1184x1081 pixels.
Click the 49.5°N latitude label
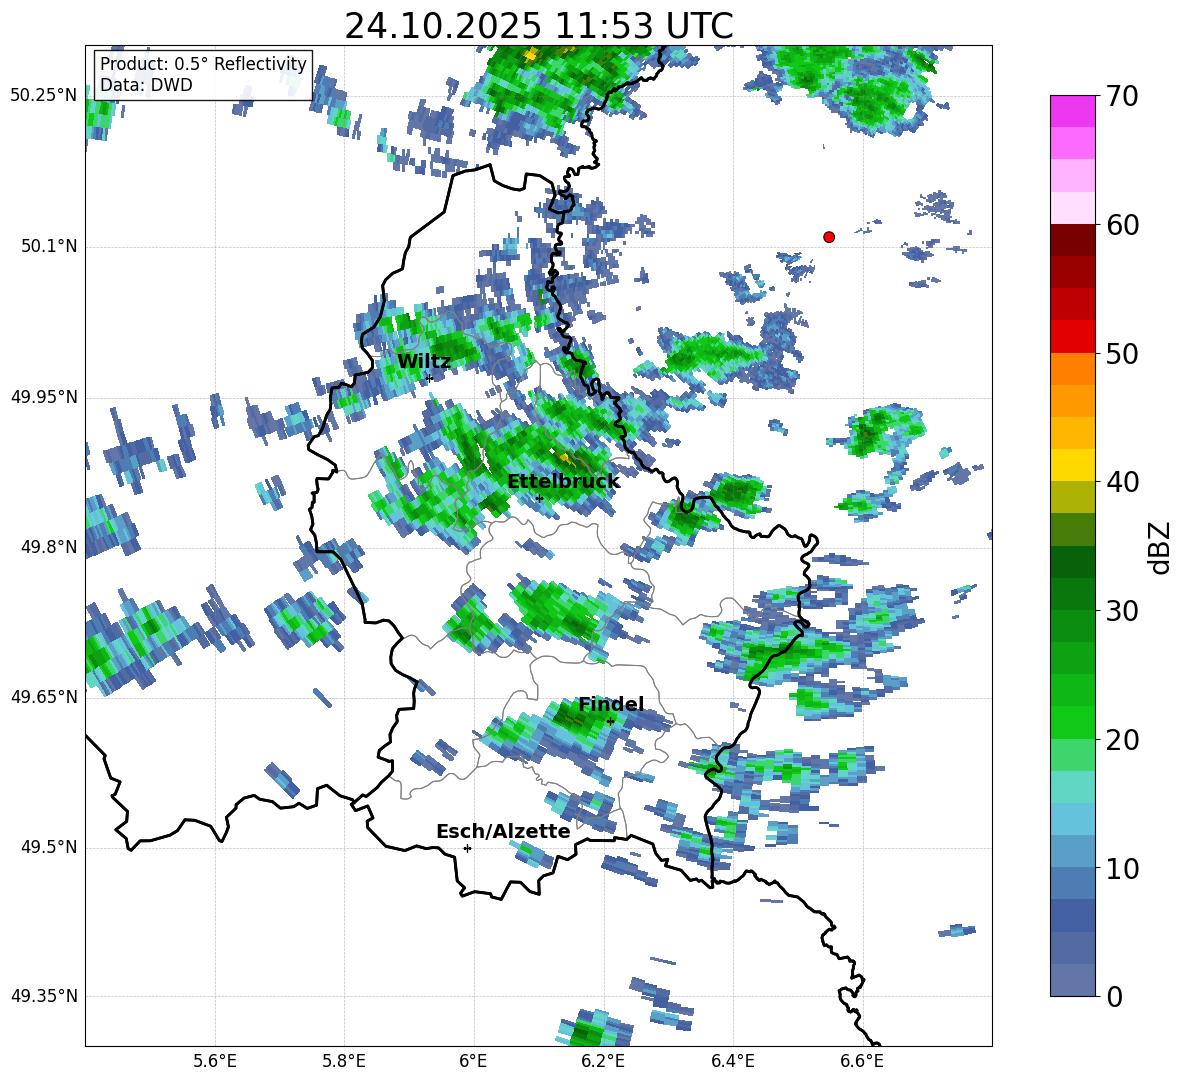pos(49,847)
